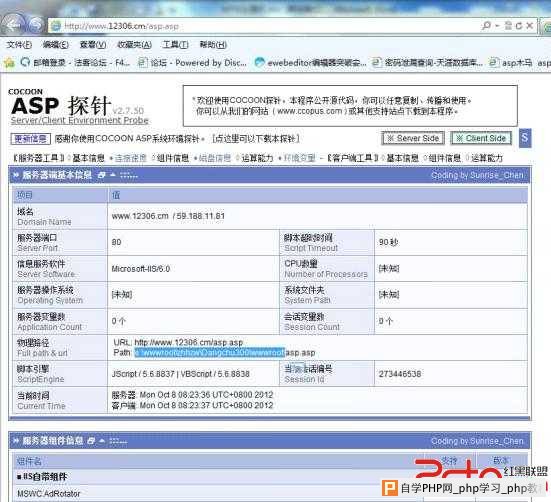Open the ewebeditor bookmark on favorites bar
The image size is (551, 502).
(x=311, y=63)
